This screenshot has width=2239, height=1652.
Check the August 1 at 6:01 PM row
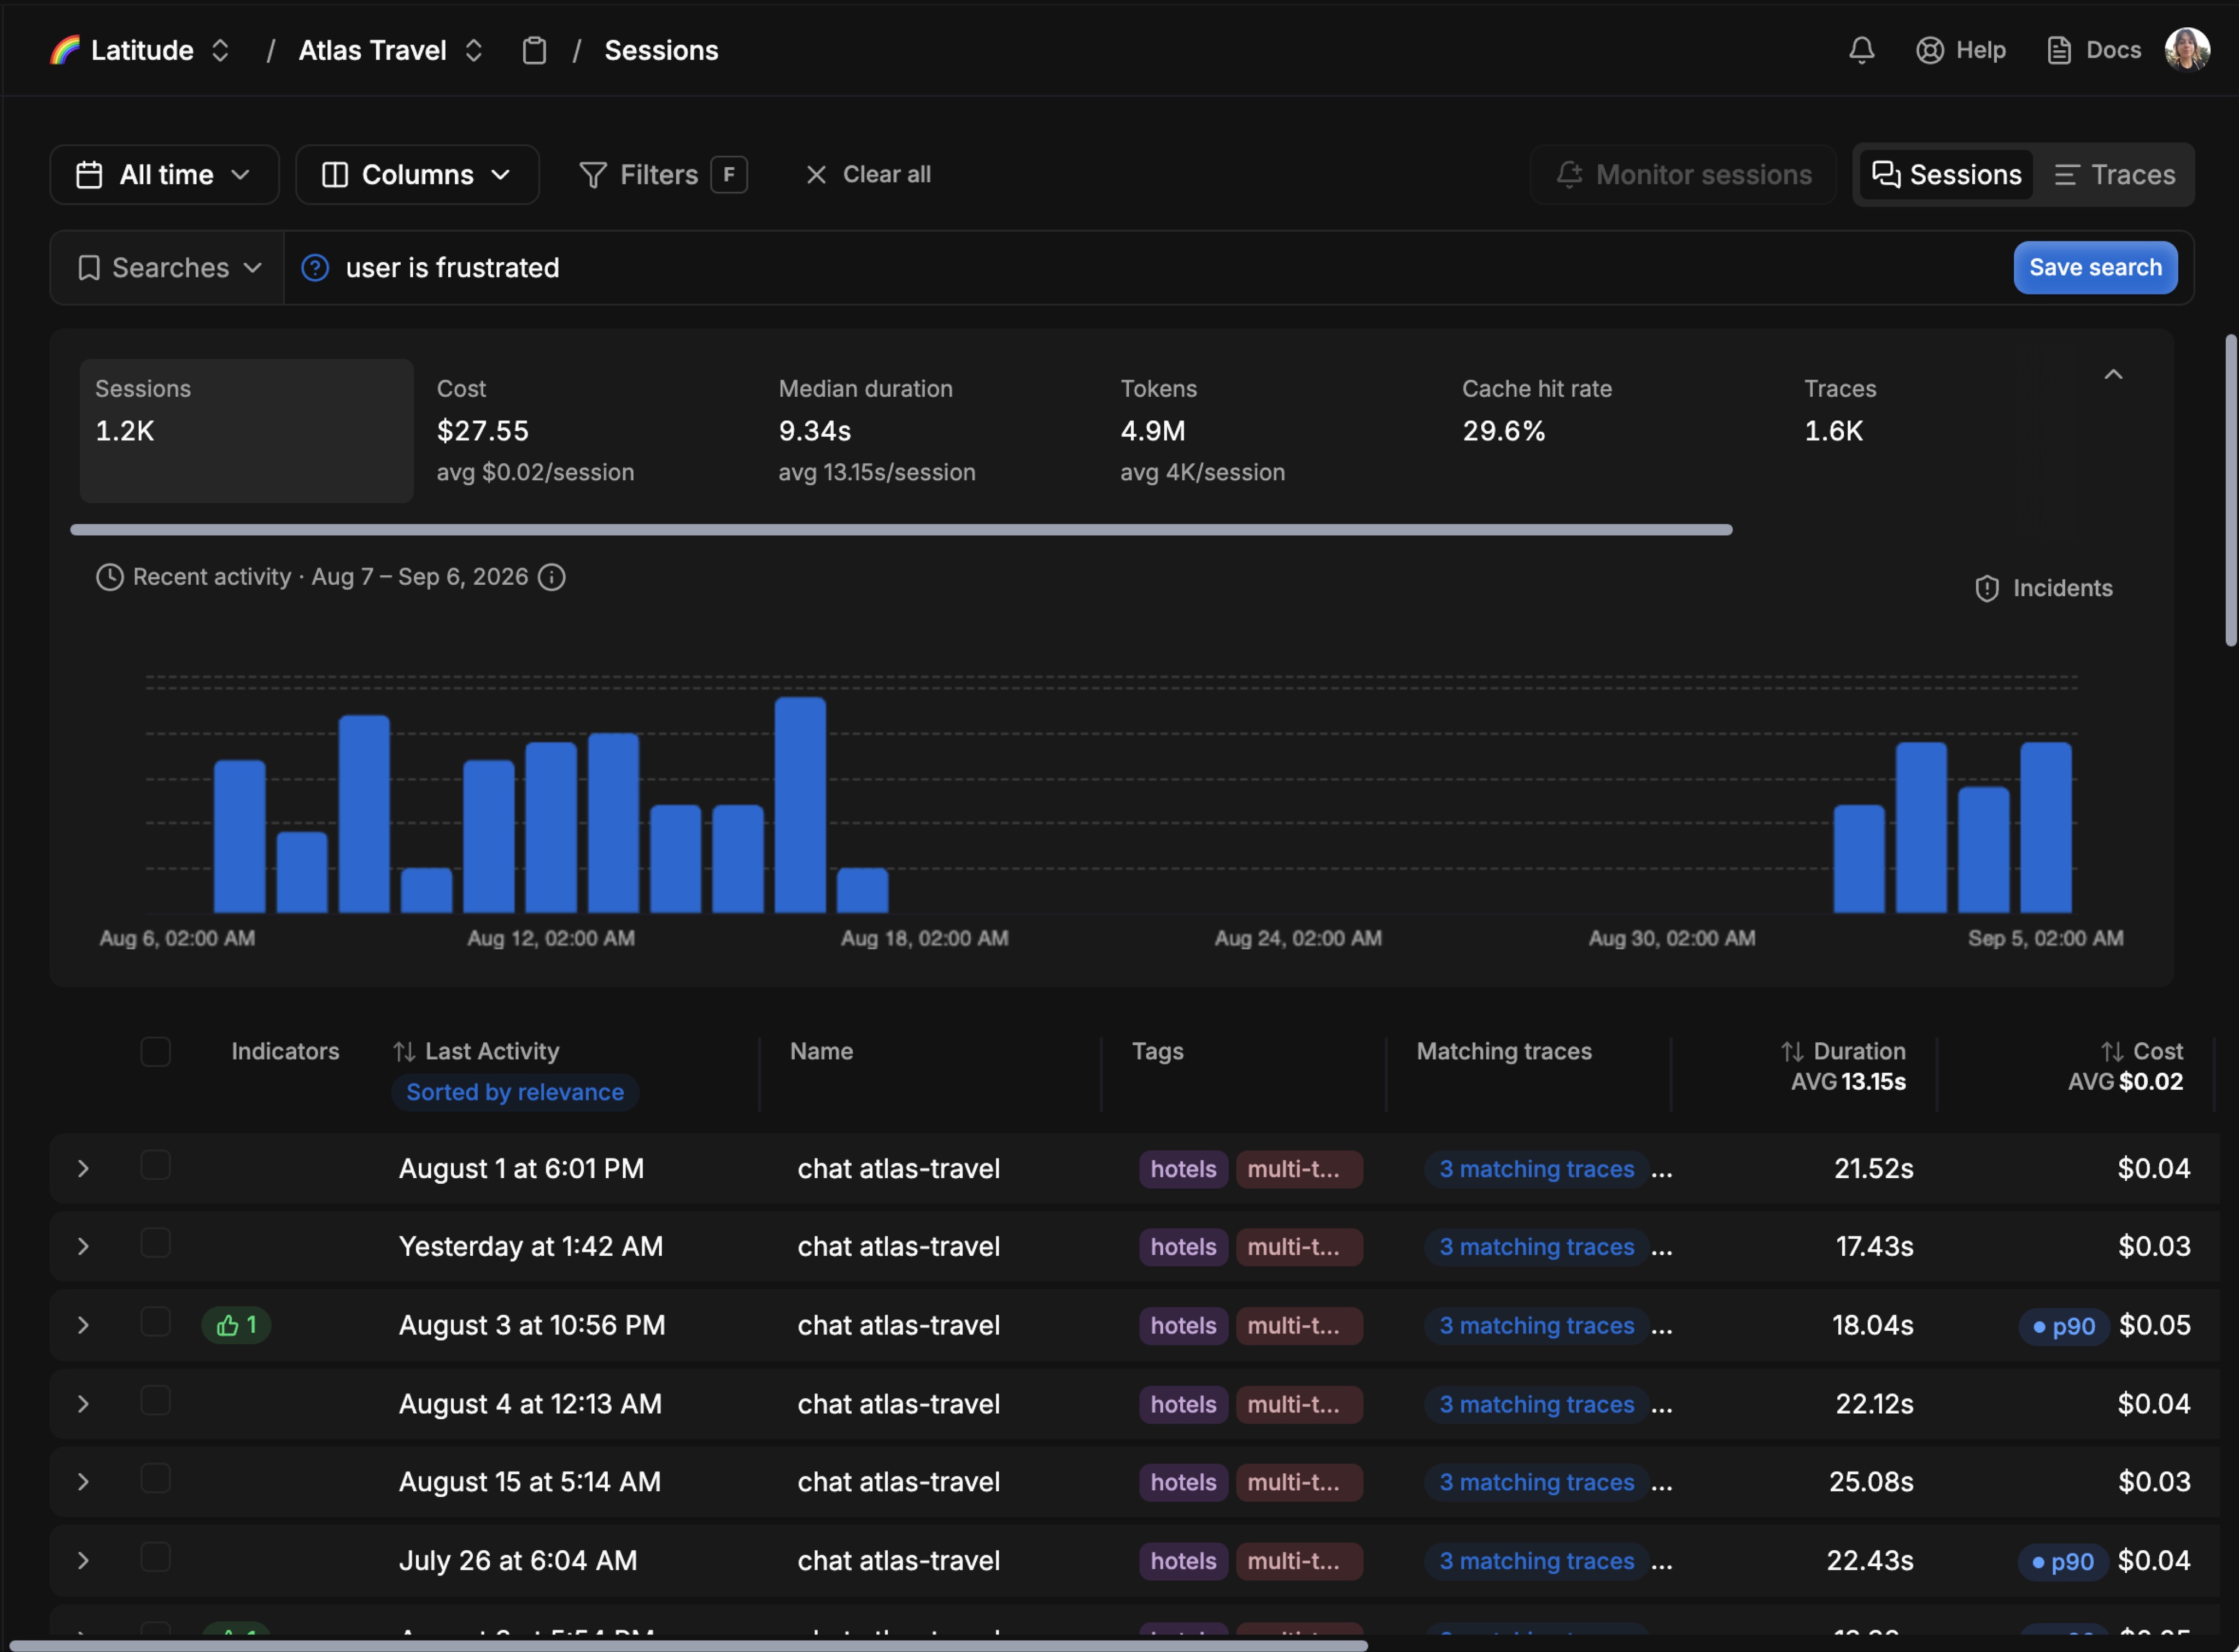click(155, 1166)
